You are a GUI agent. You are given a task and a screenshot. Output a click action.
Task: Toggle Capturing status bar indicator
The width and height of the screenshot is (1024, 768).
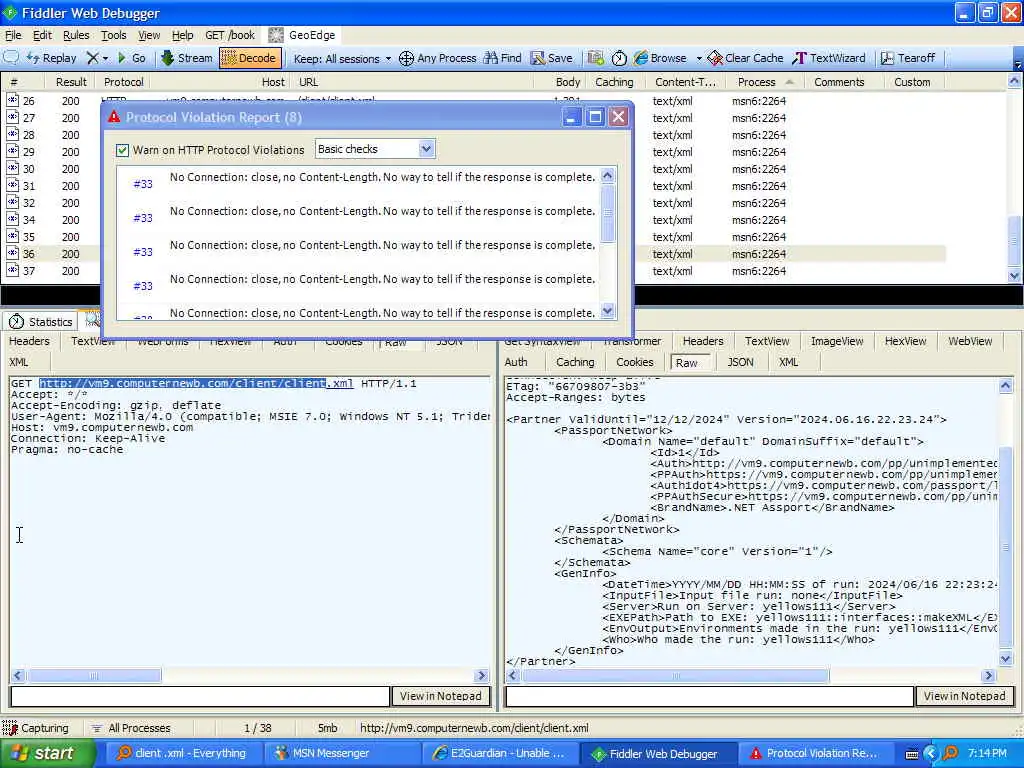36,728
